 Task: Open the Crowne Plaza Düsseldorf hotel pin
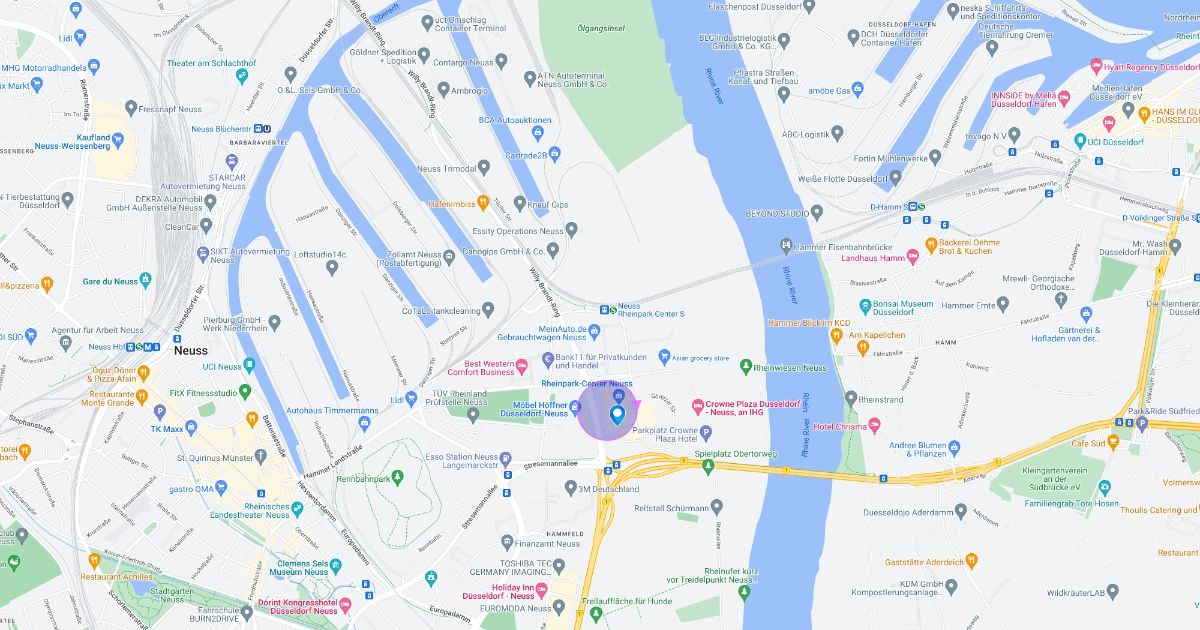pyautogui.click(x=698, y=407)
